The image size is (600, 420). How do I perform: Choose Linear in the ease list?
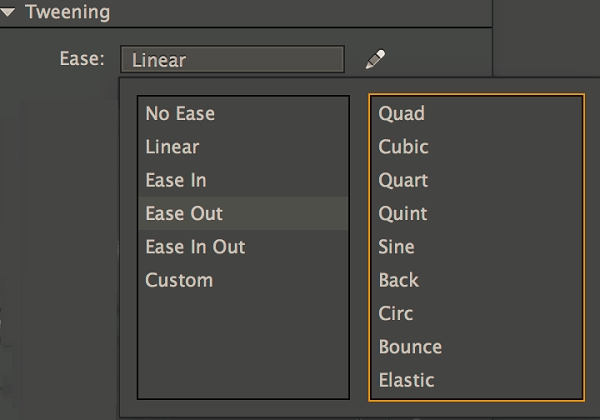pyautogui.click(x=172, y=147)
